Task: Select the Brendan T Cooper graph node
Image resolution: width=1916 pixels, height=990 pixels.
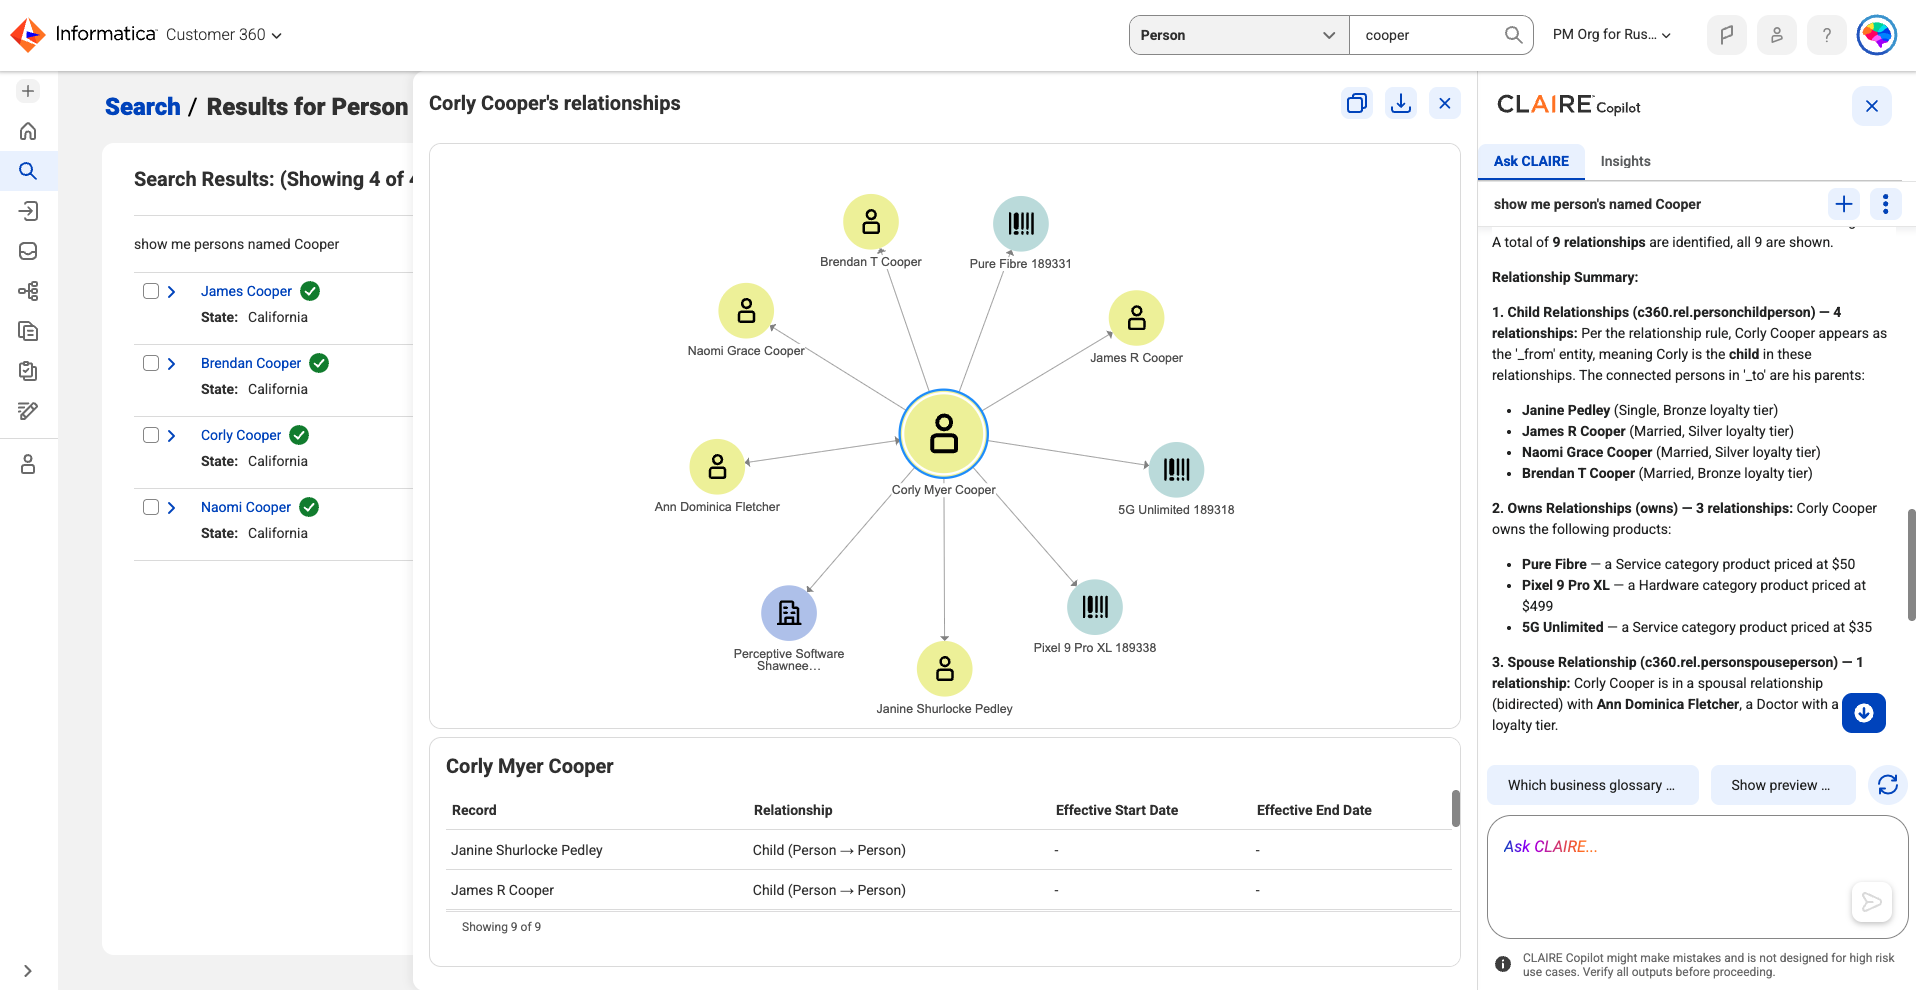Action: point(871,222)
